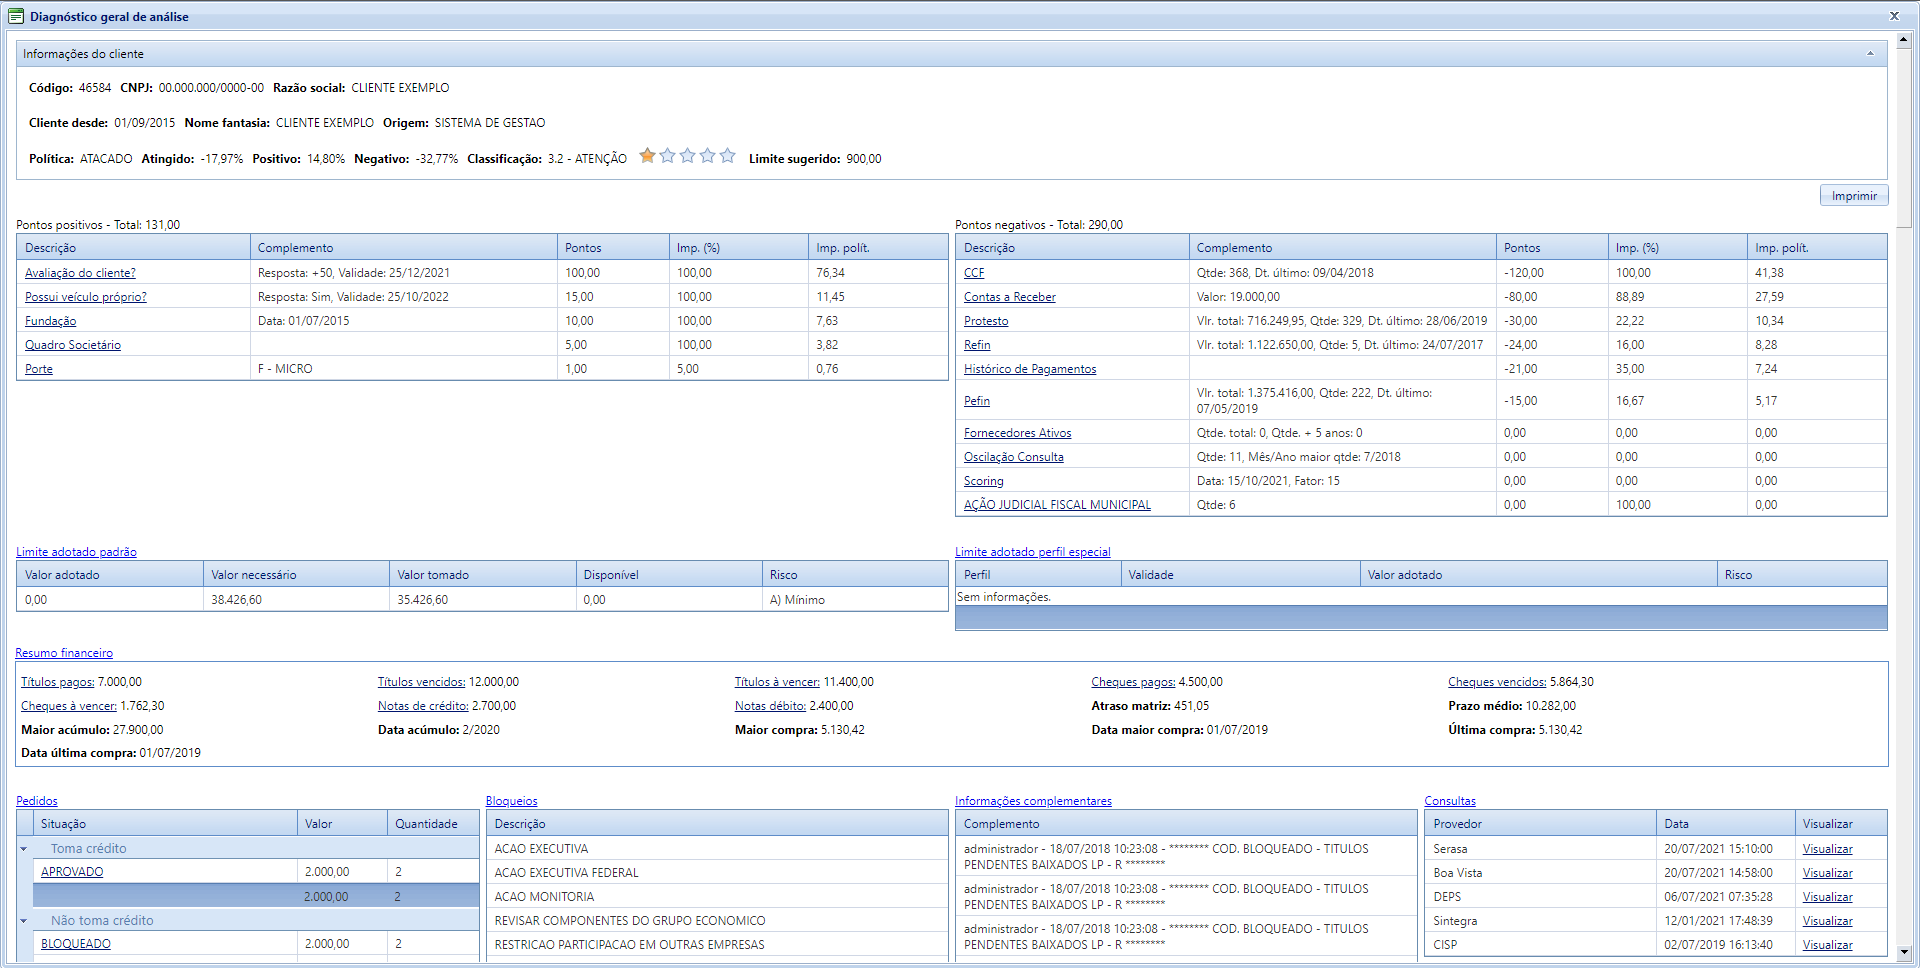
Task: Sort positive points by Pontos column header
Action: click(x=613, y=248)
